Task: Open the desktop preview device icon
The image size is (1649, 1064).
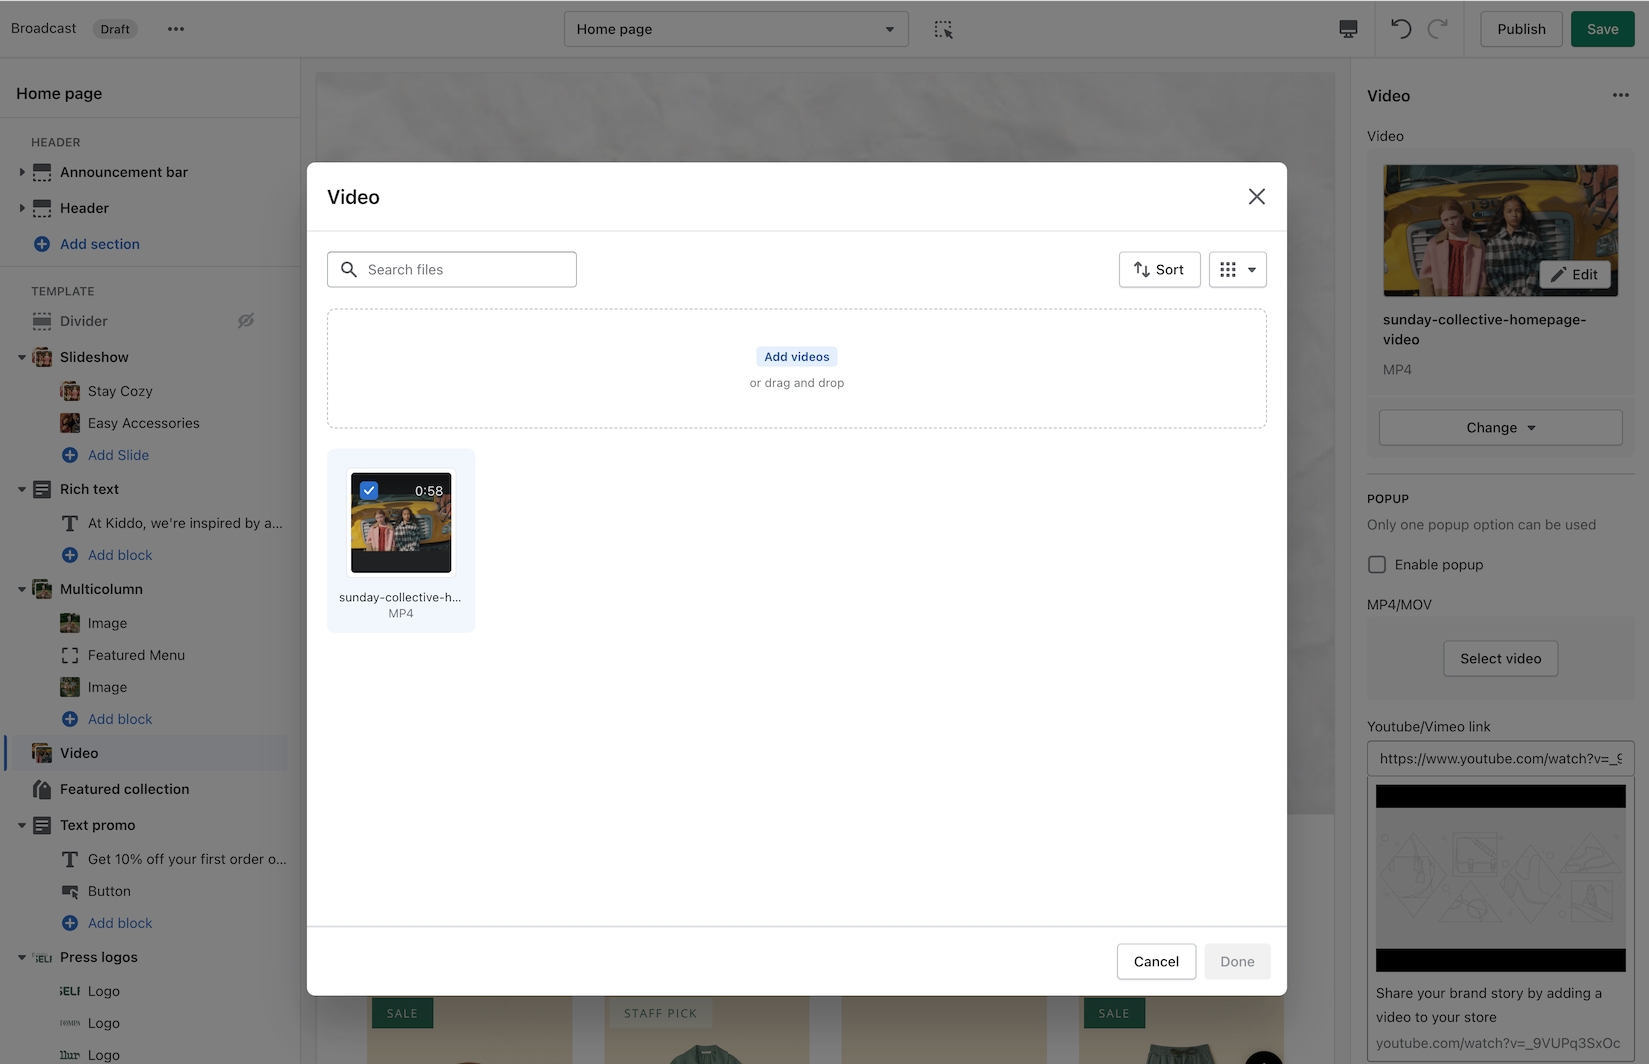Action: pos(1348,29)
